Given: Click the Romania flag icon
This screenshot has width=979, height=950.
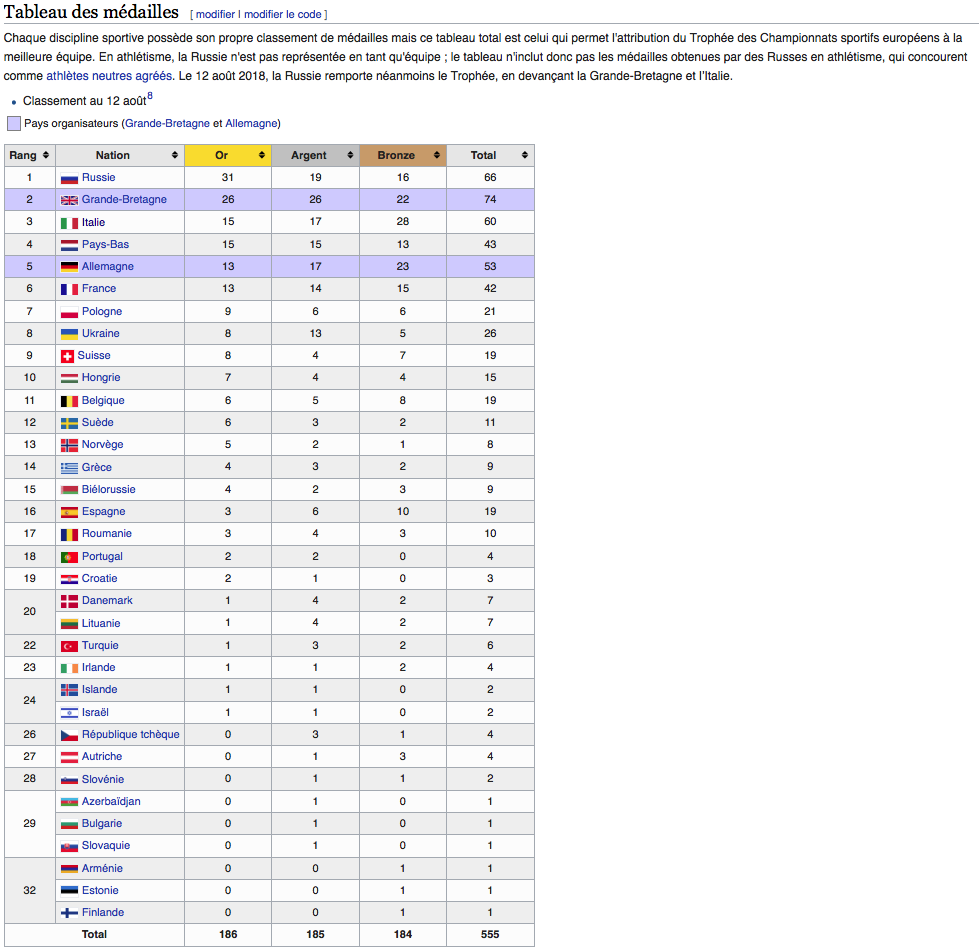Looking at the screenshot, I should click(x=69, y=534).
